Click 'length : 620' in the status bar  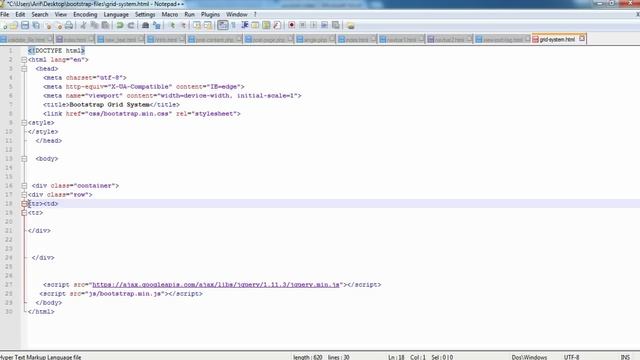[x=307, y=357]
